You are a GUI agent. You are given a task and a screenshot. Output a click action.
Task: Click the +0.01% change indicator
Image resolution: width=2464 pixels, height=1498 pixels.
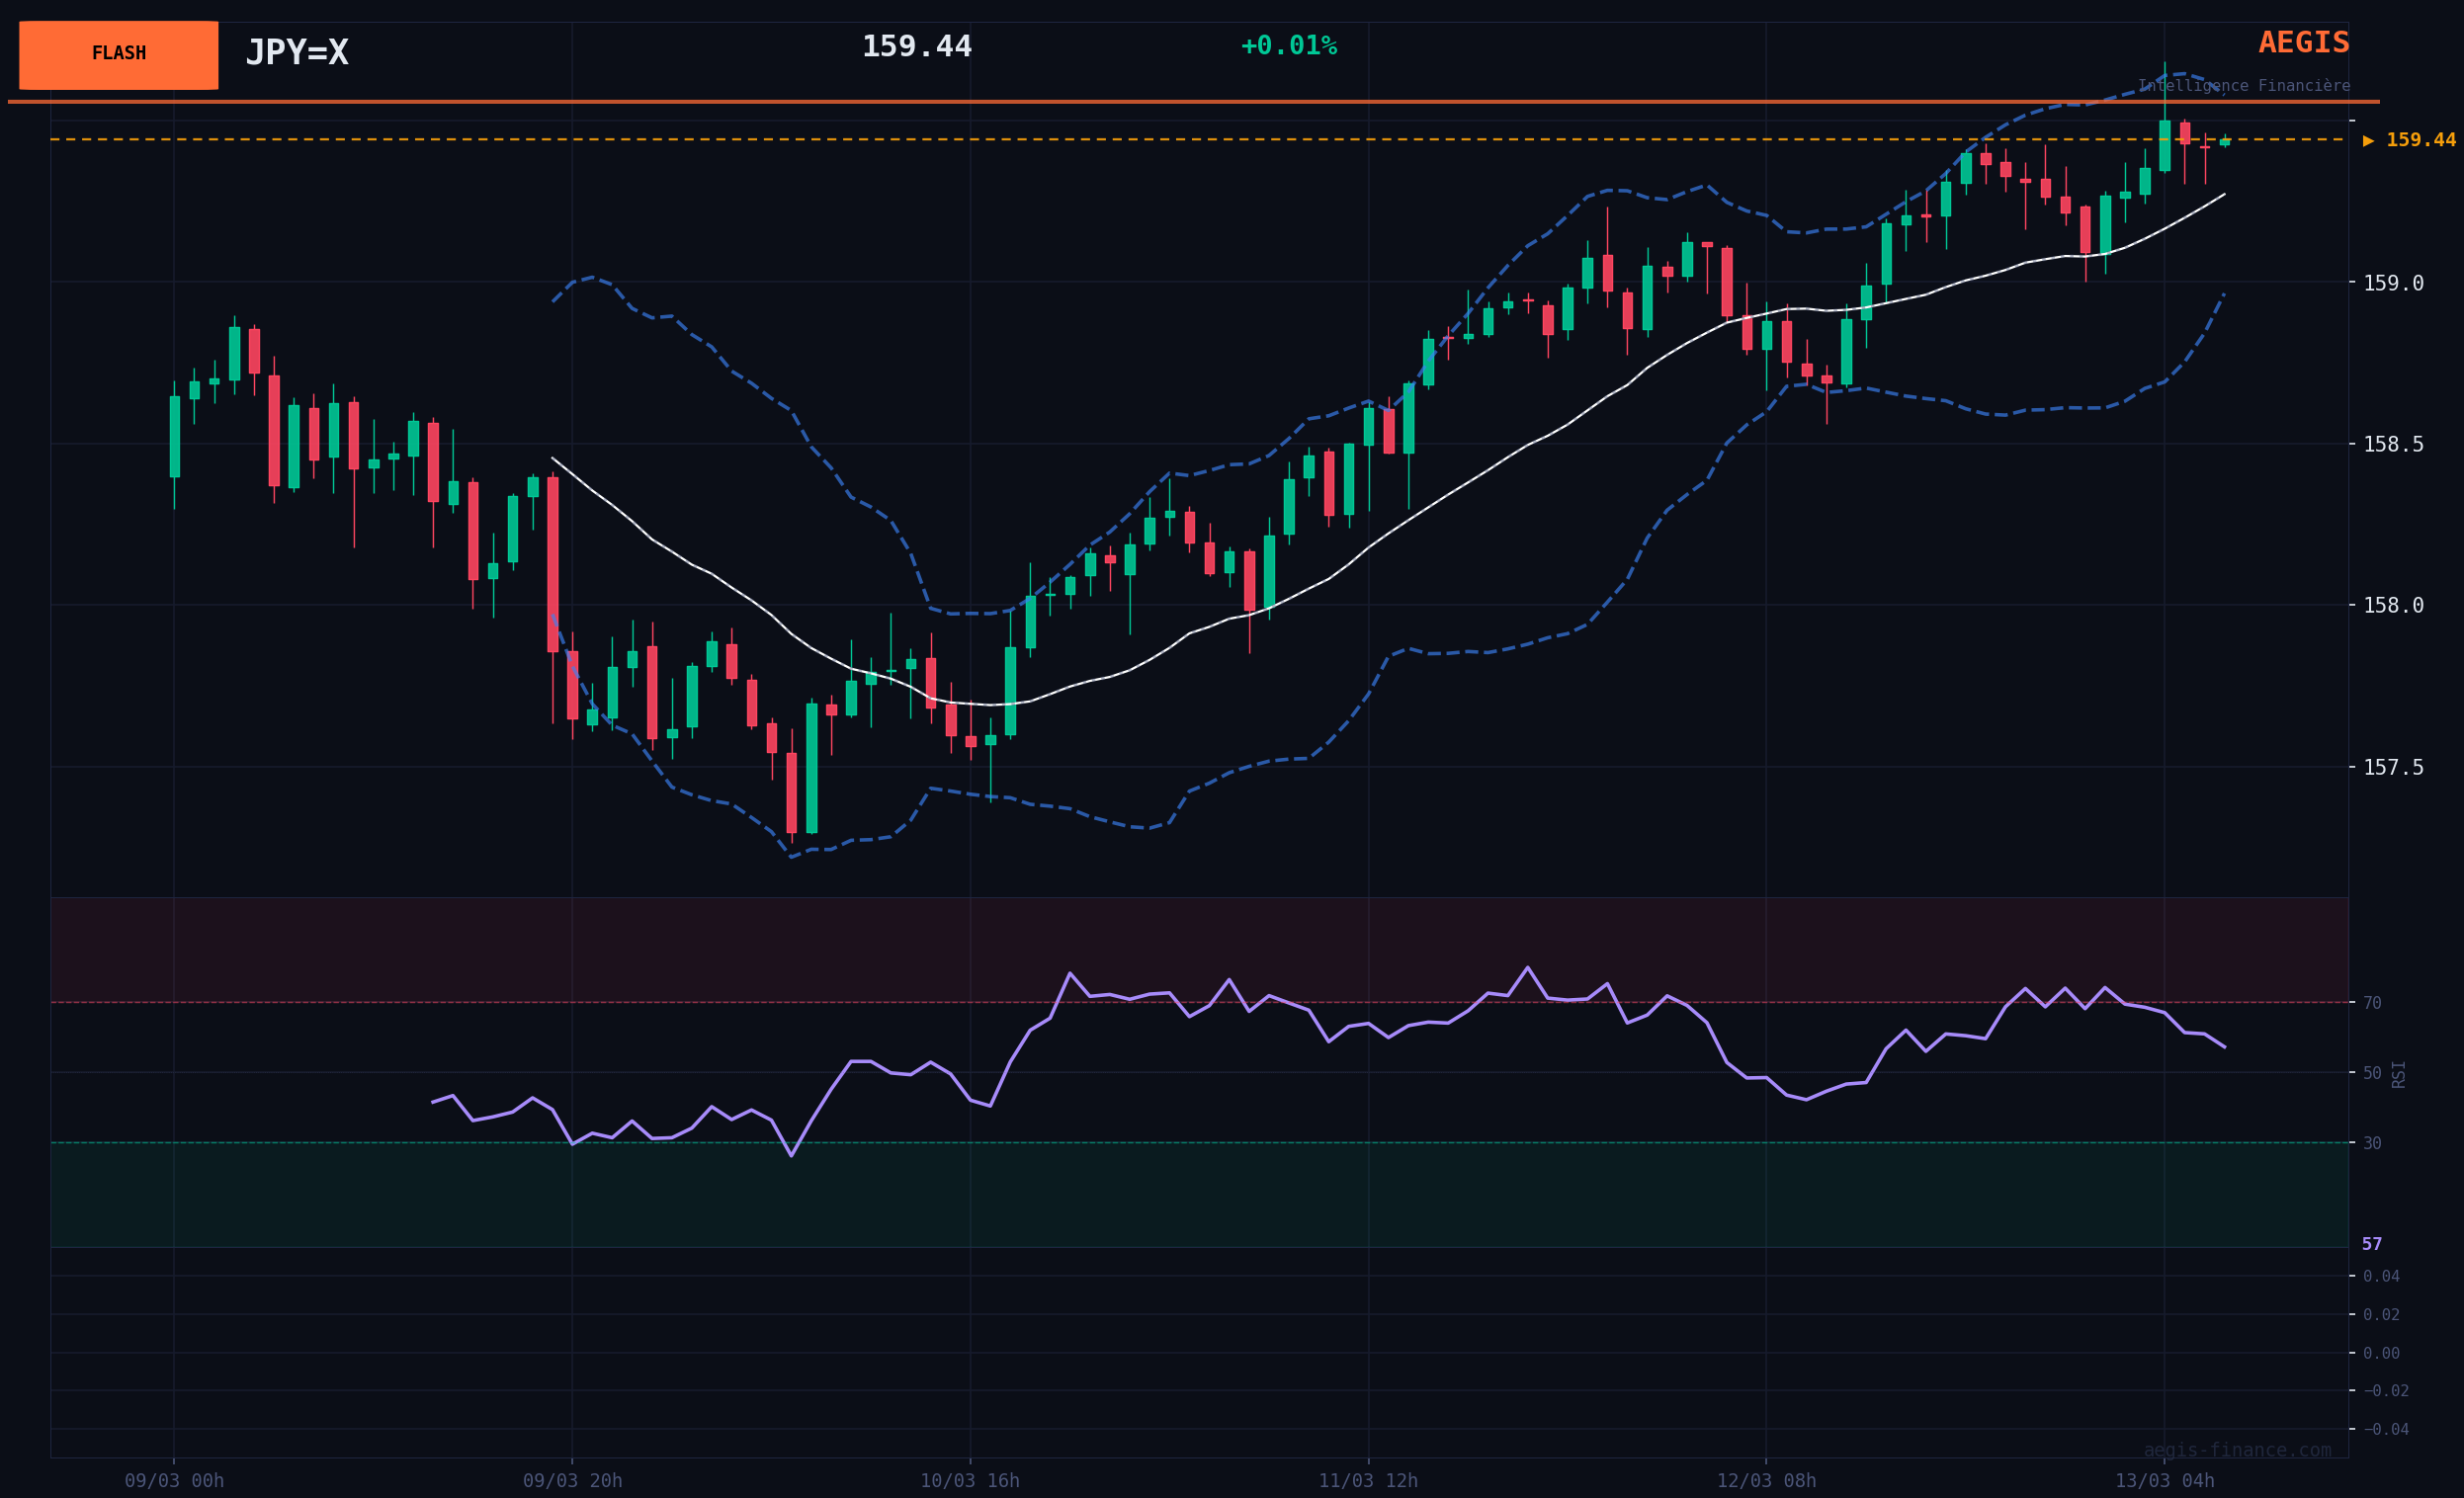(1288, 46)
